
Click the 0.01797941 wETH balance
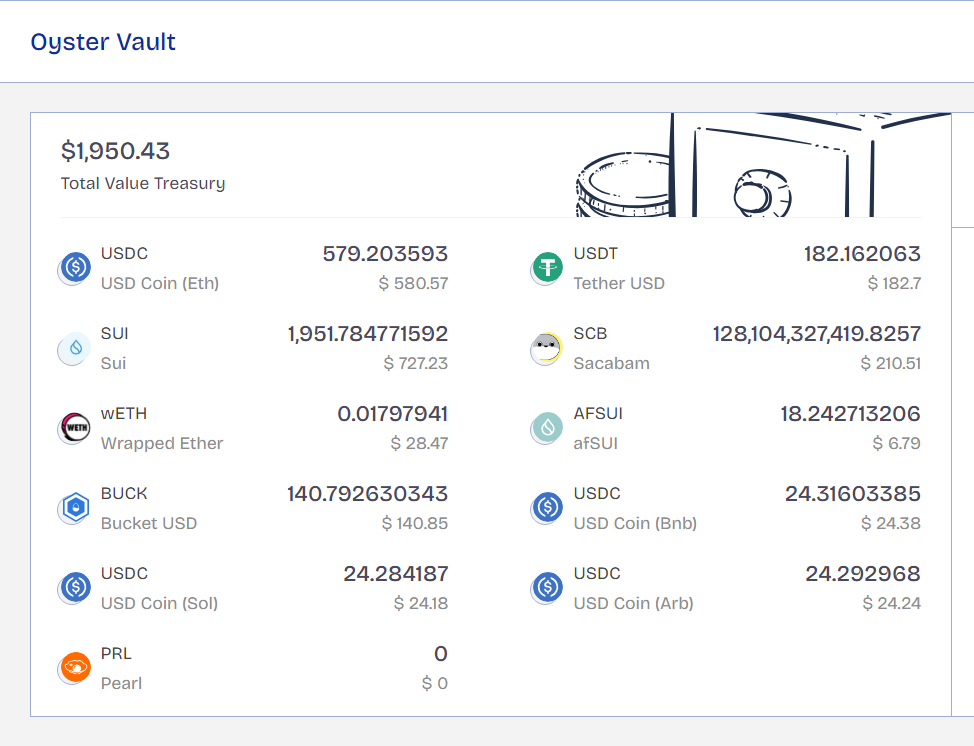click(x=393, y=414)
